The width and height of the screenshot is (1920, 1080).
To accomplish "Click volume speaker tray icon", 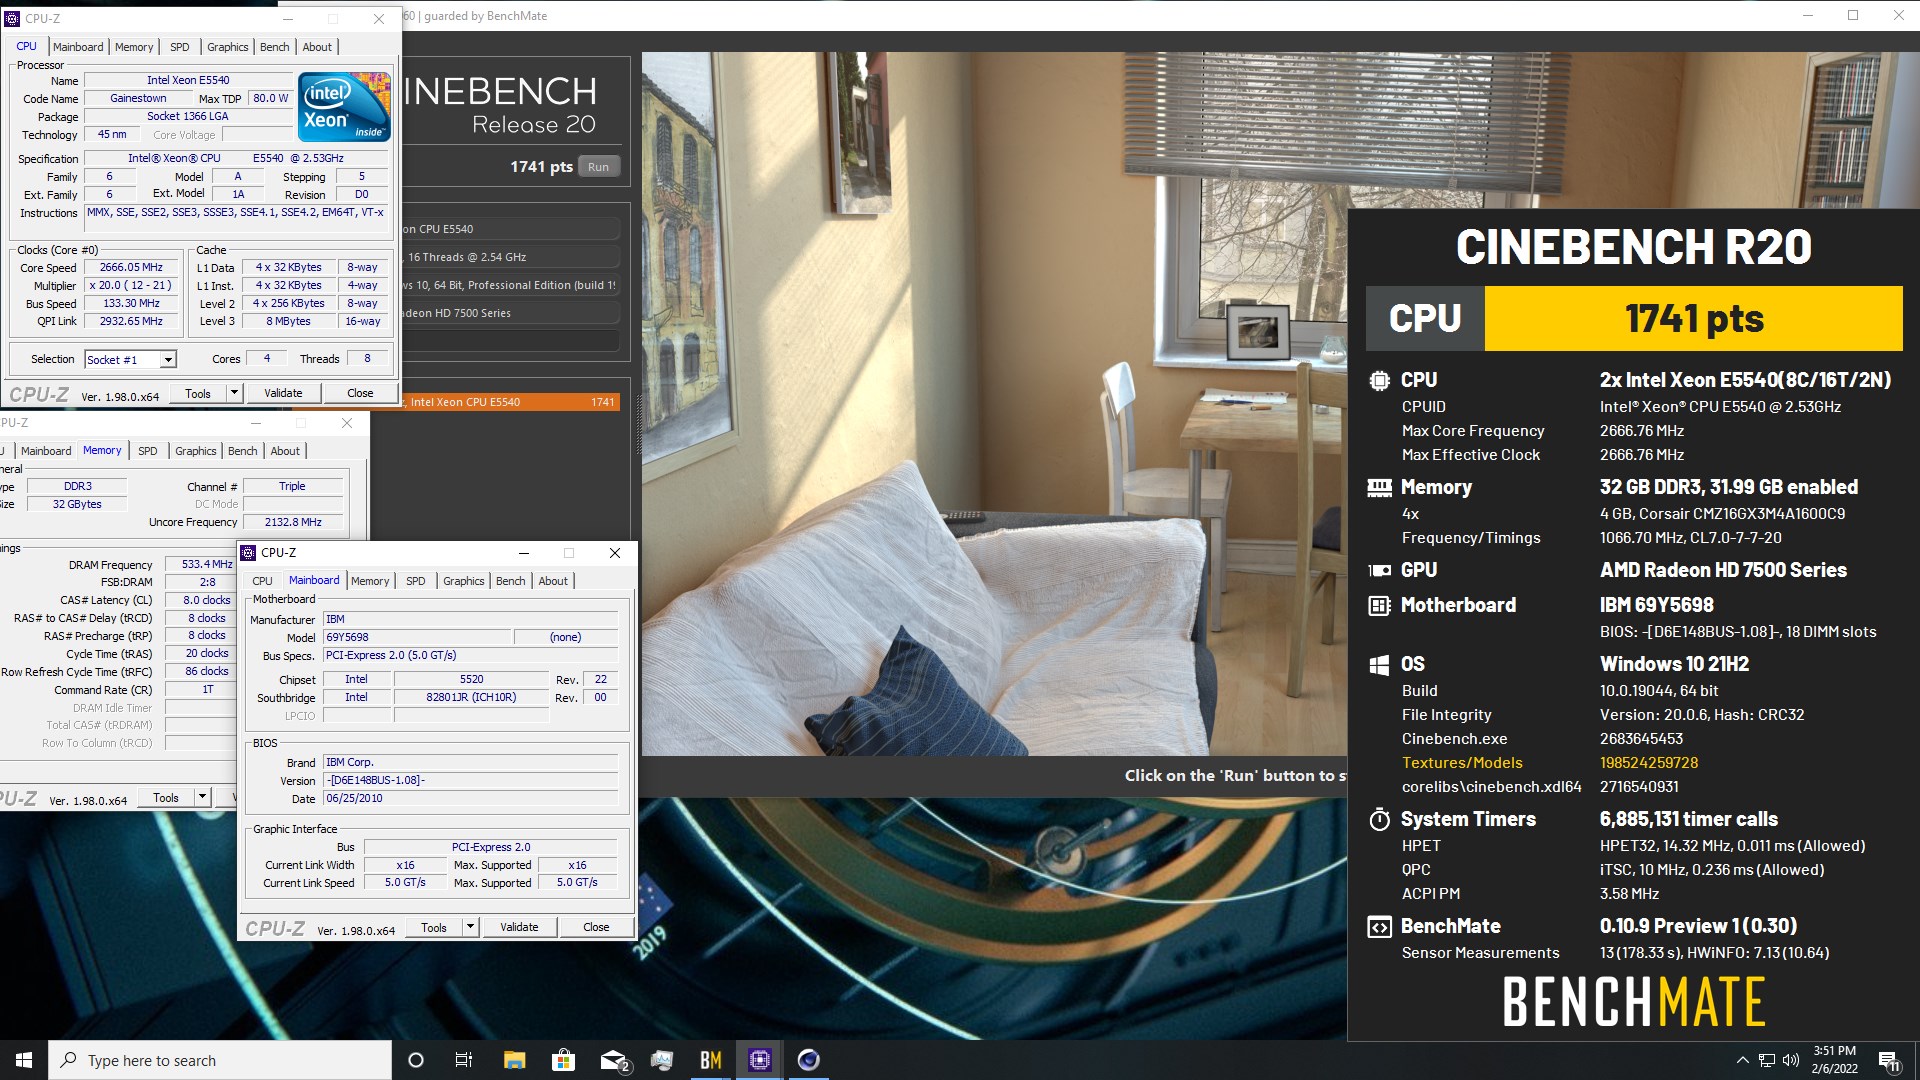I will coord(1791,1060).
